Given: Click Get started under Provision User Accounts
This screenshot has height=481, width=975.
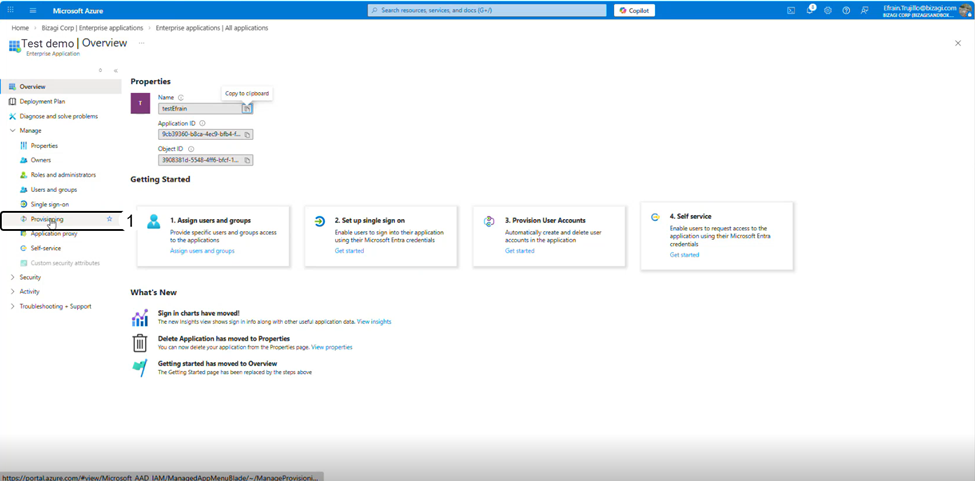Looking at the screenshot, I should pos(519,251).
